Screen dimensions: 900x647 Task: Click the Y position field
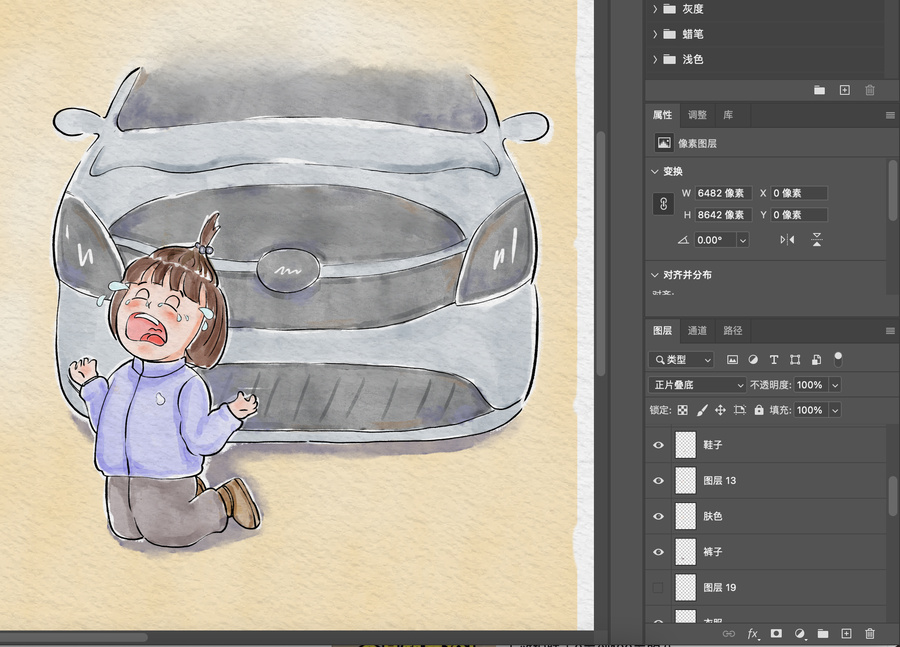click(799, 215)
